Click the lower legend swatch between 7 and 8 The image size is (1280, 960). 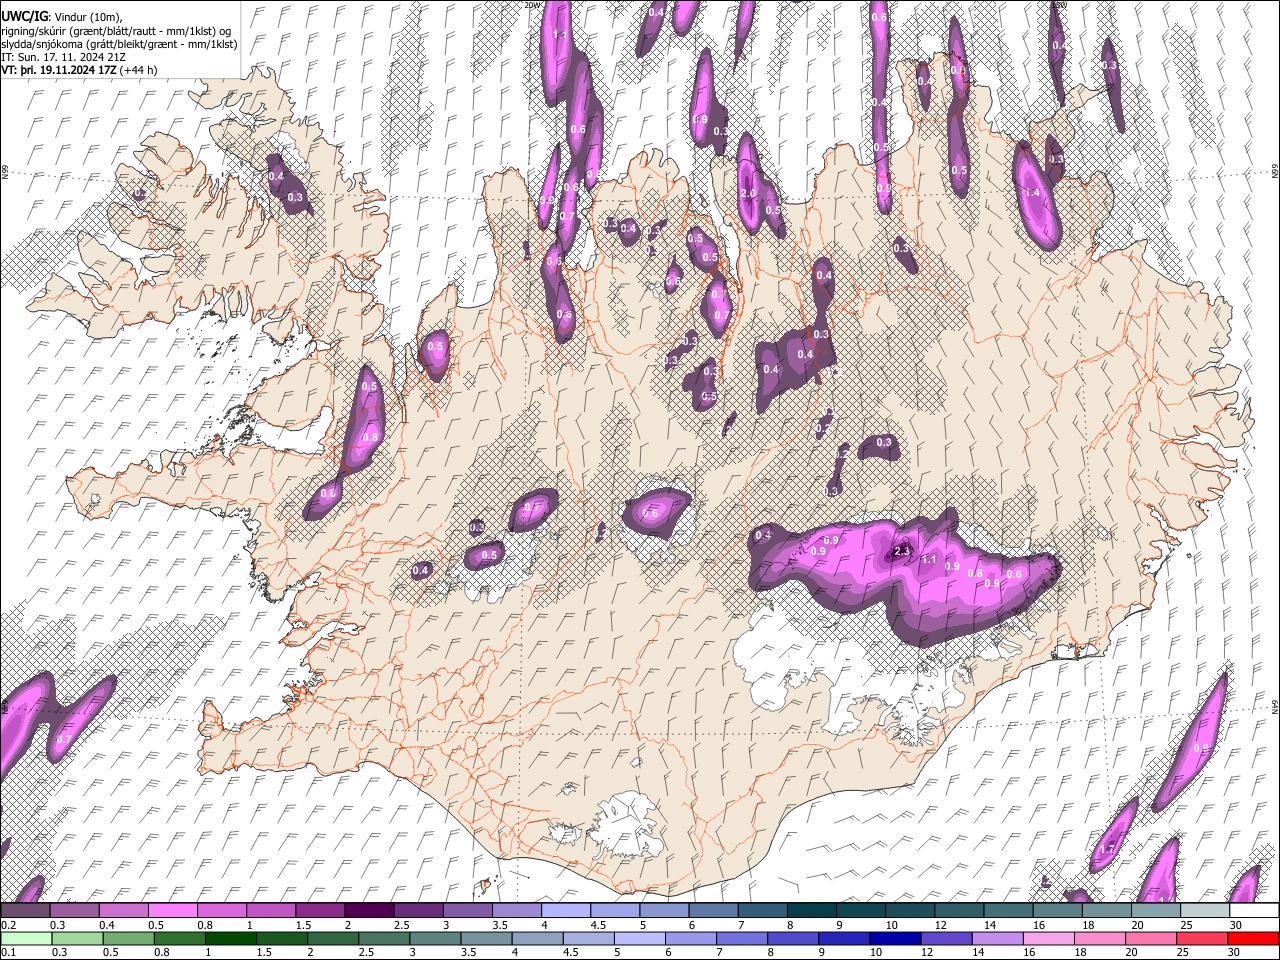tap(743, 938)
